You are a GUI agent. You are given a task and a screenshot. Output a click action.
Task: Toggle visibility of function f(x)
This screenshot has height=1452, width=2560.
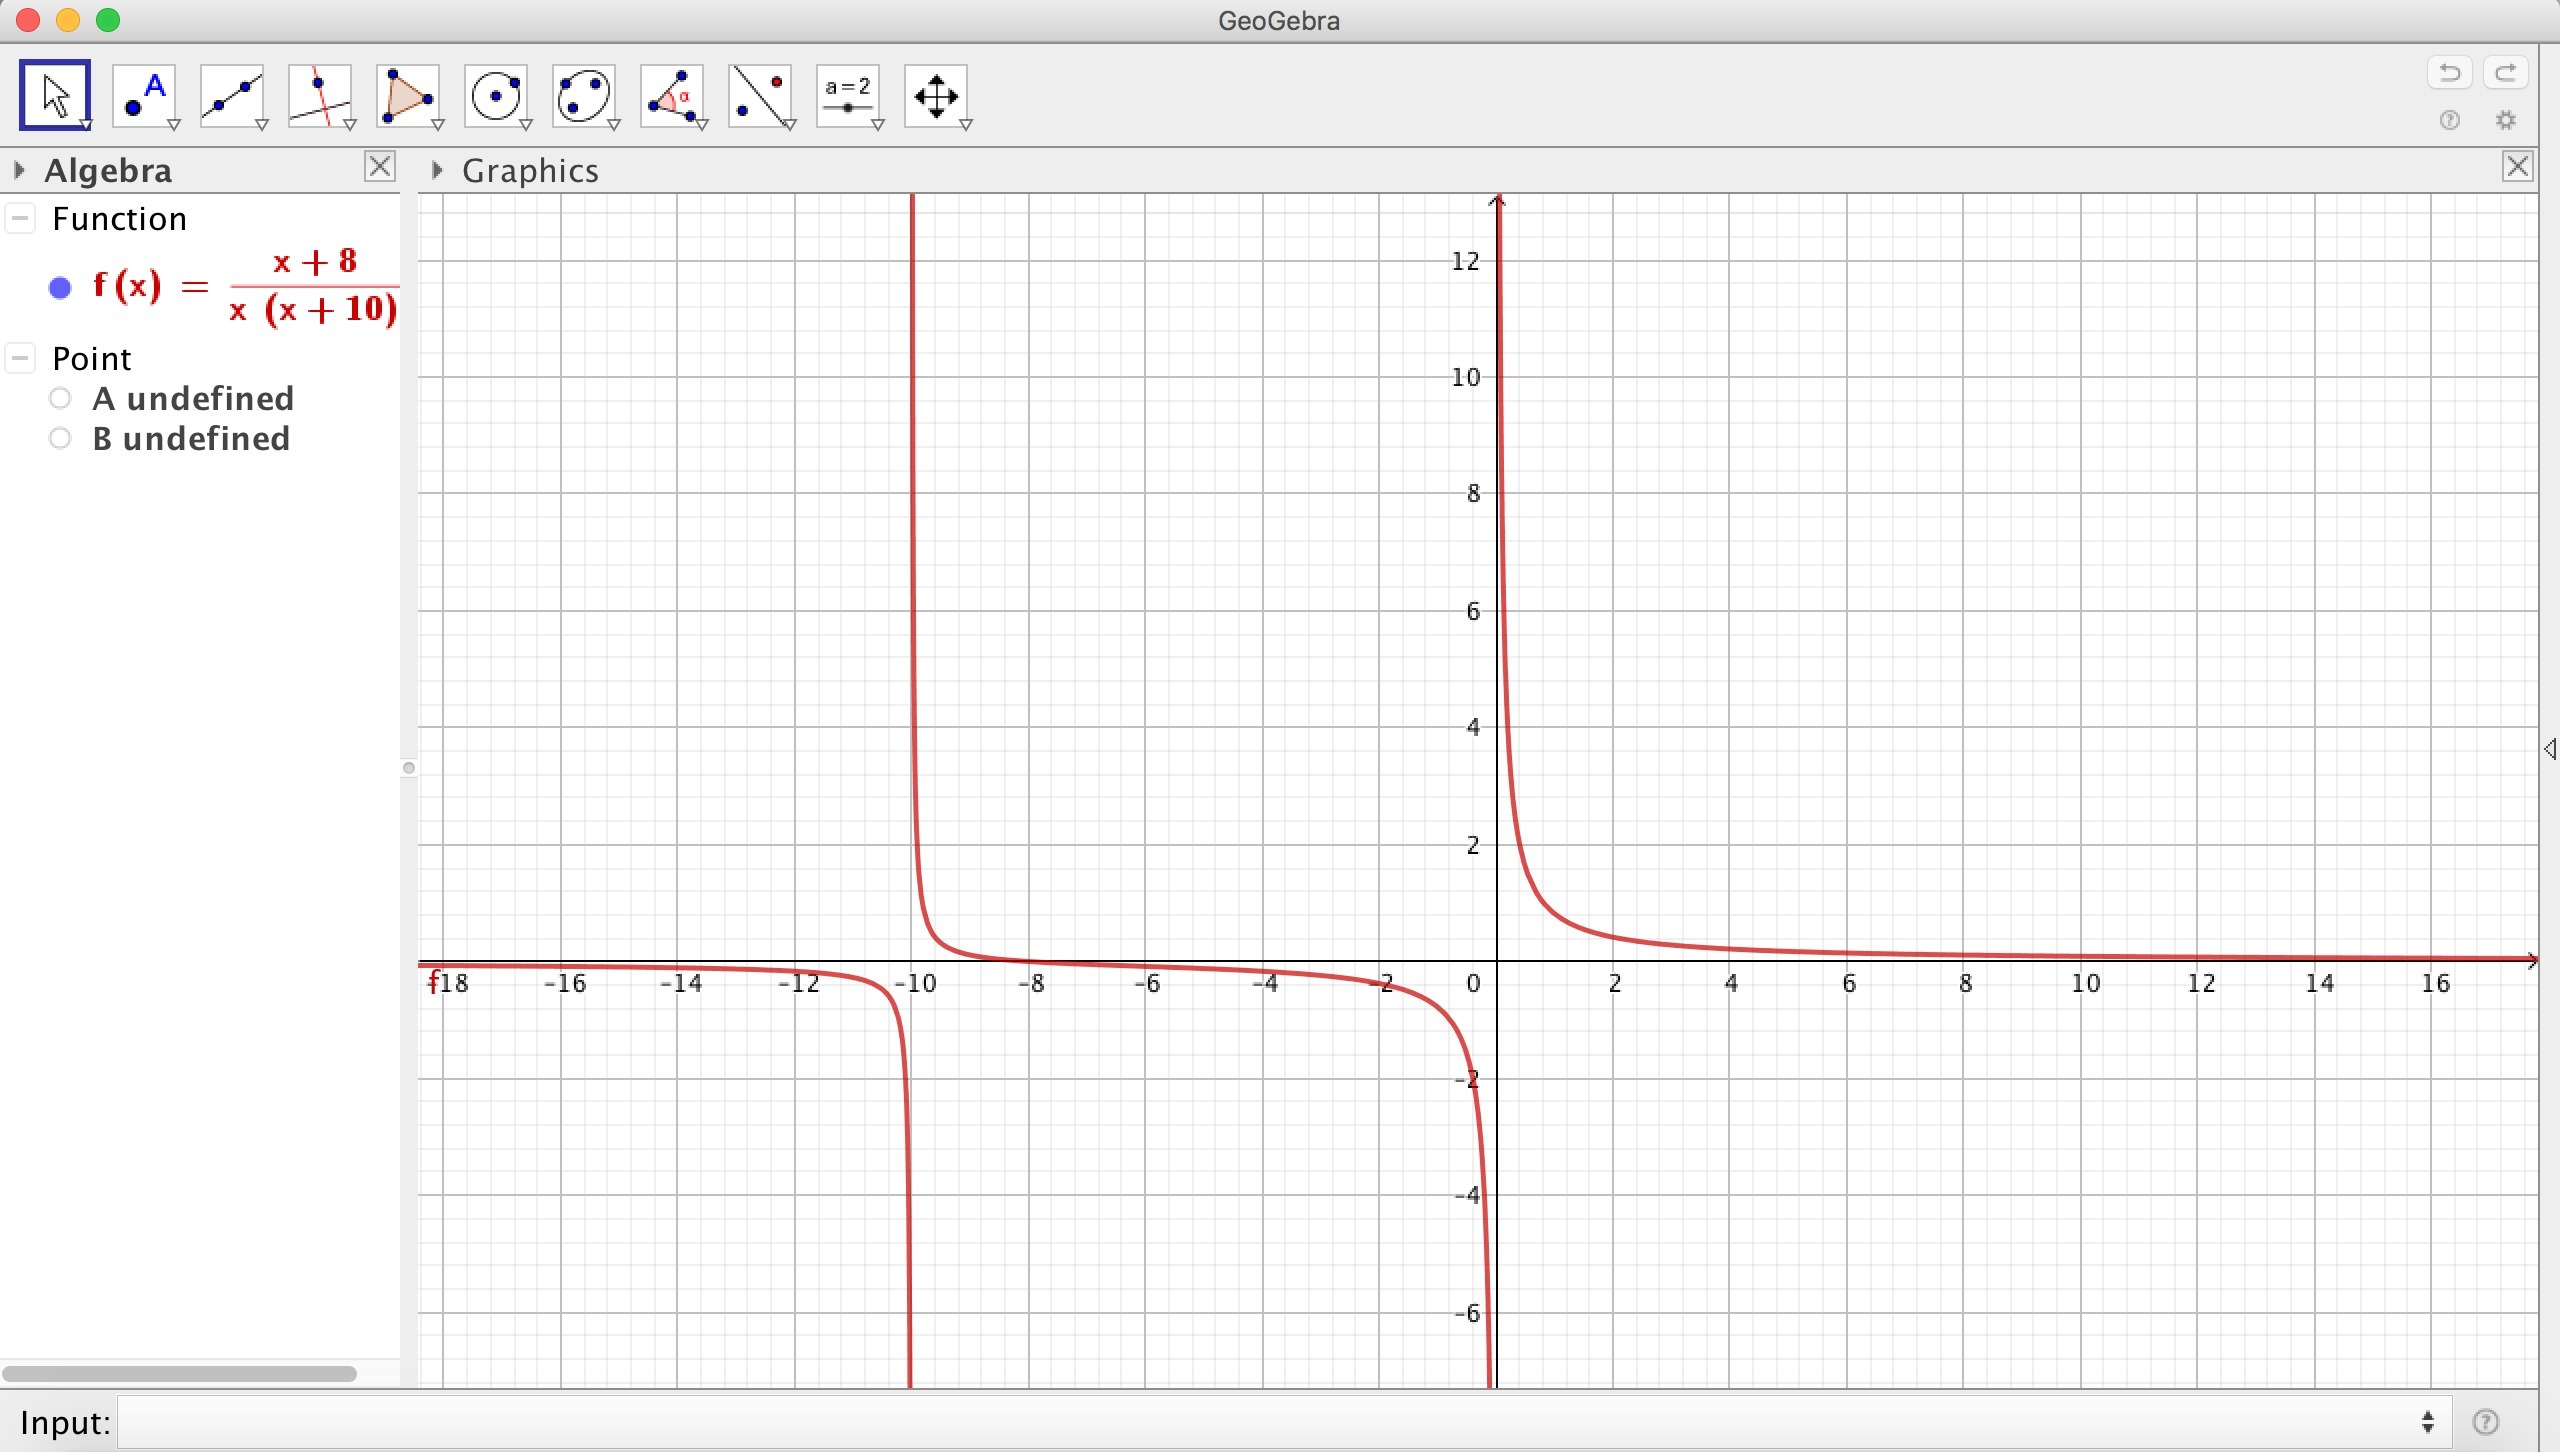[60, 288]
